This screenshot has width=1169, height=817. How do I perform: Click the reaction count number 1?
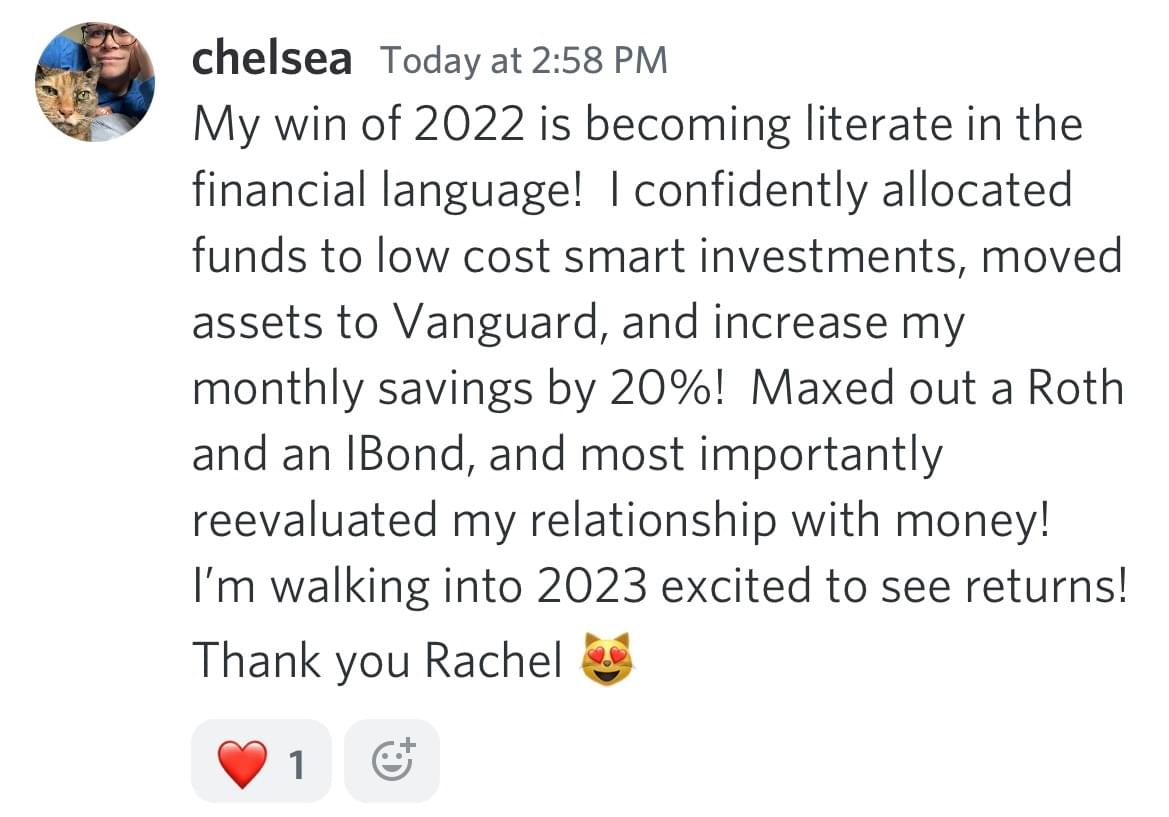pos(295,764)
